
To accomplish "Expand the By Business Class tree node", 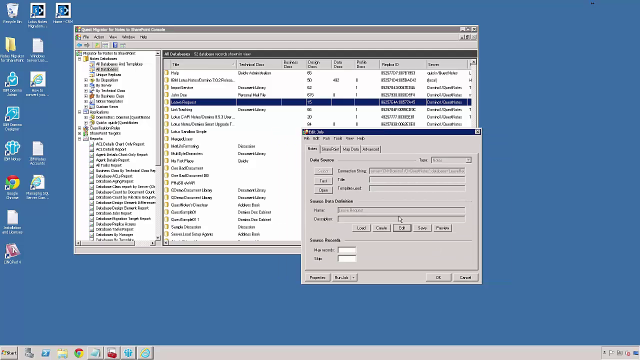I will [x=86, y=96].
